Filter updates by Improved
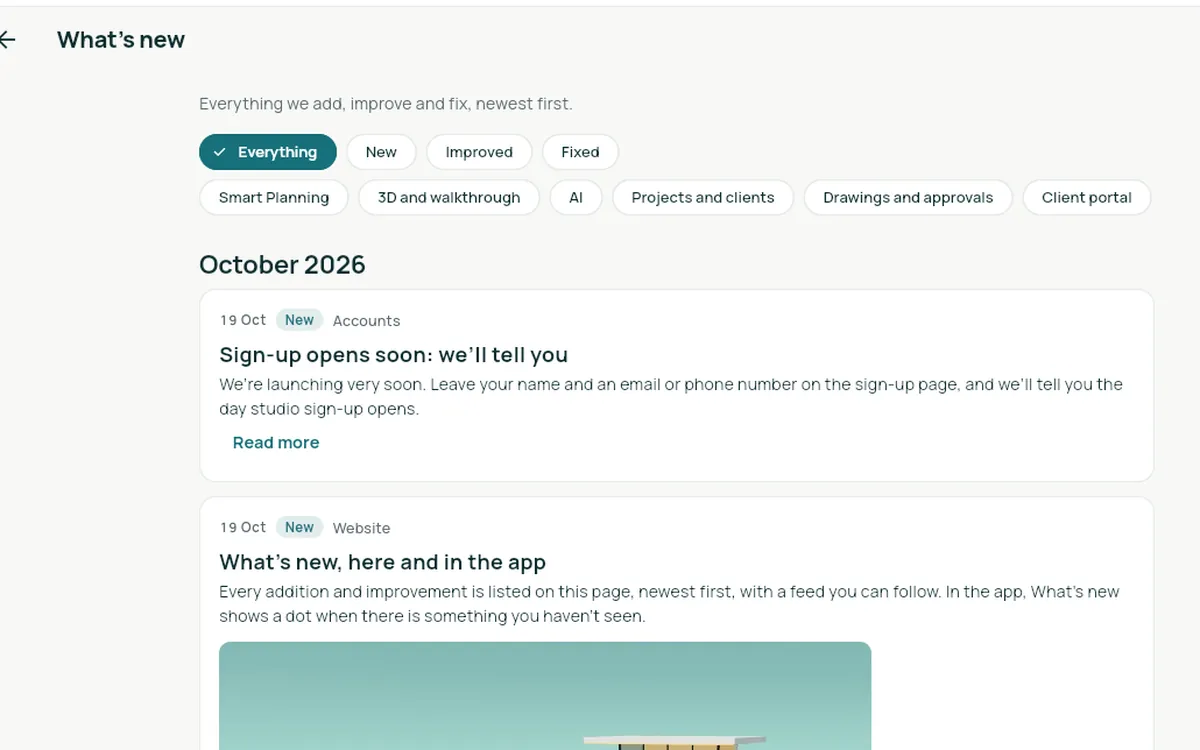 click(x=479, y=152)
